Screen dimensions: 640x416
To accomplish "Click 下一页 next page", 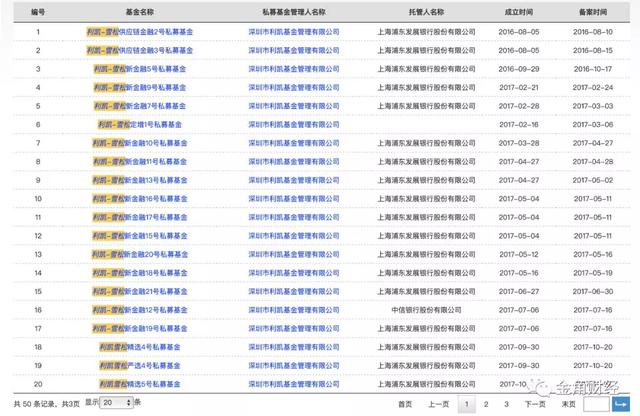I will coord(535,404).
